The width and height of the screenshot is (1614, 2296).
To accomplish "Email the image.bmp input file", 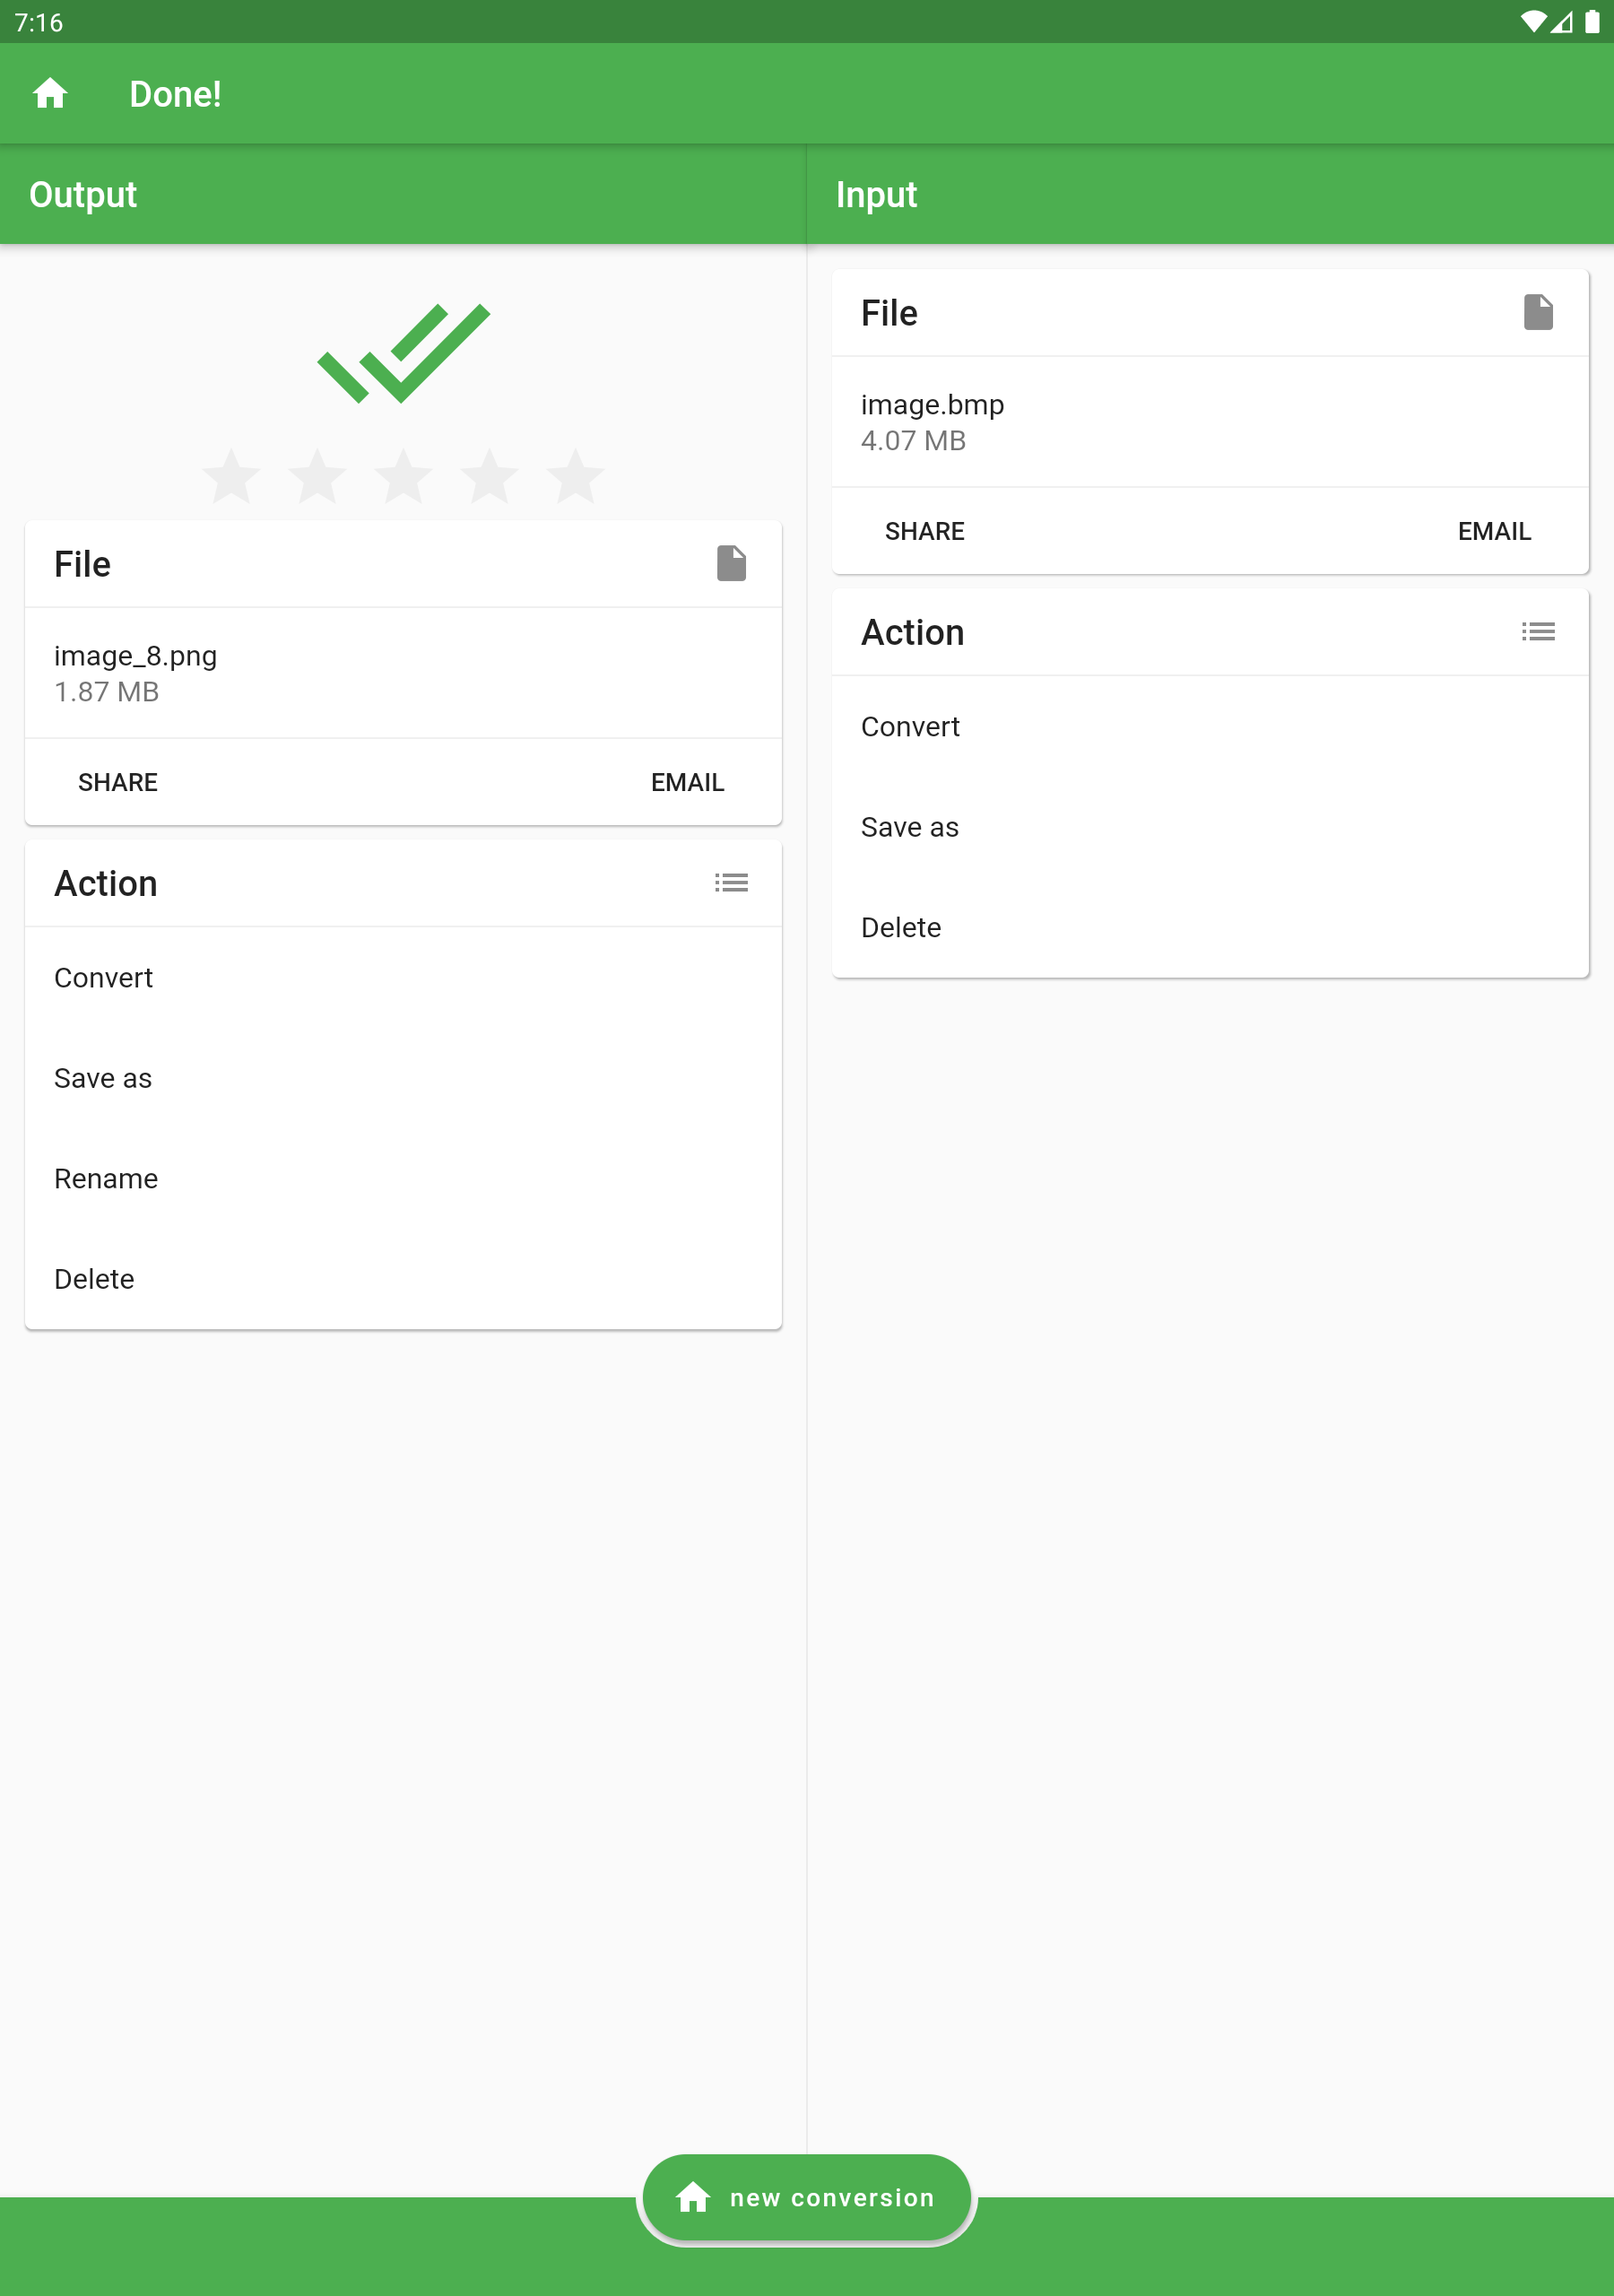I will (1494, 532).
